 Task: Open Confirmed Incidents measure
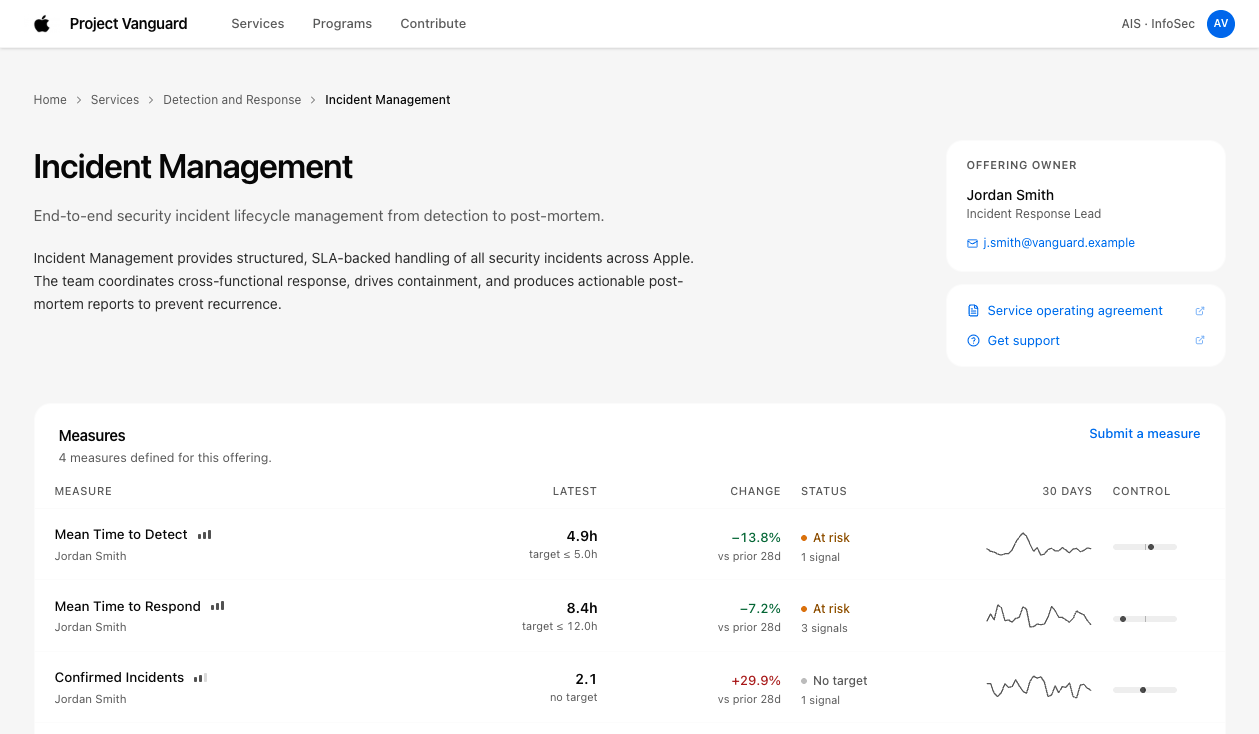click(119, 678)
